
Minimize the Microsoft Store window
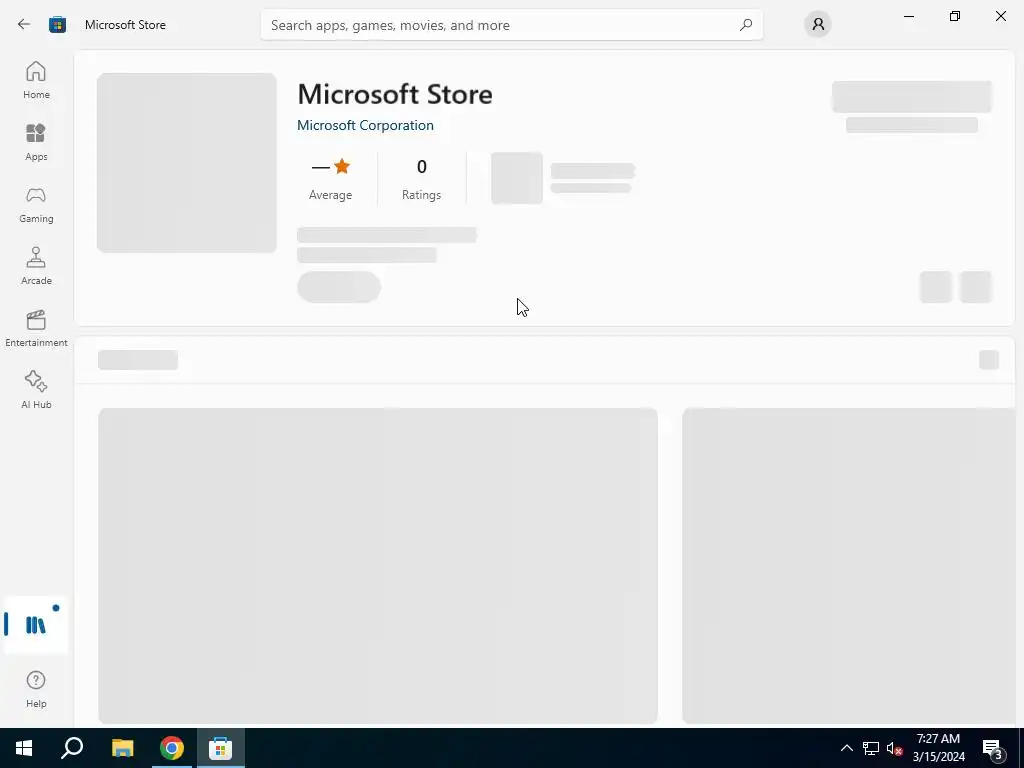(x=909, y=16)
